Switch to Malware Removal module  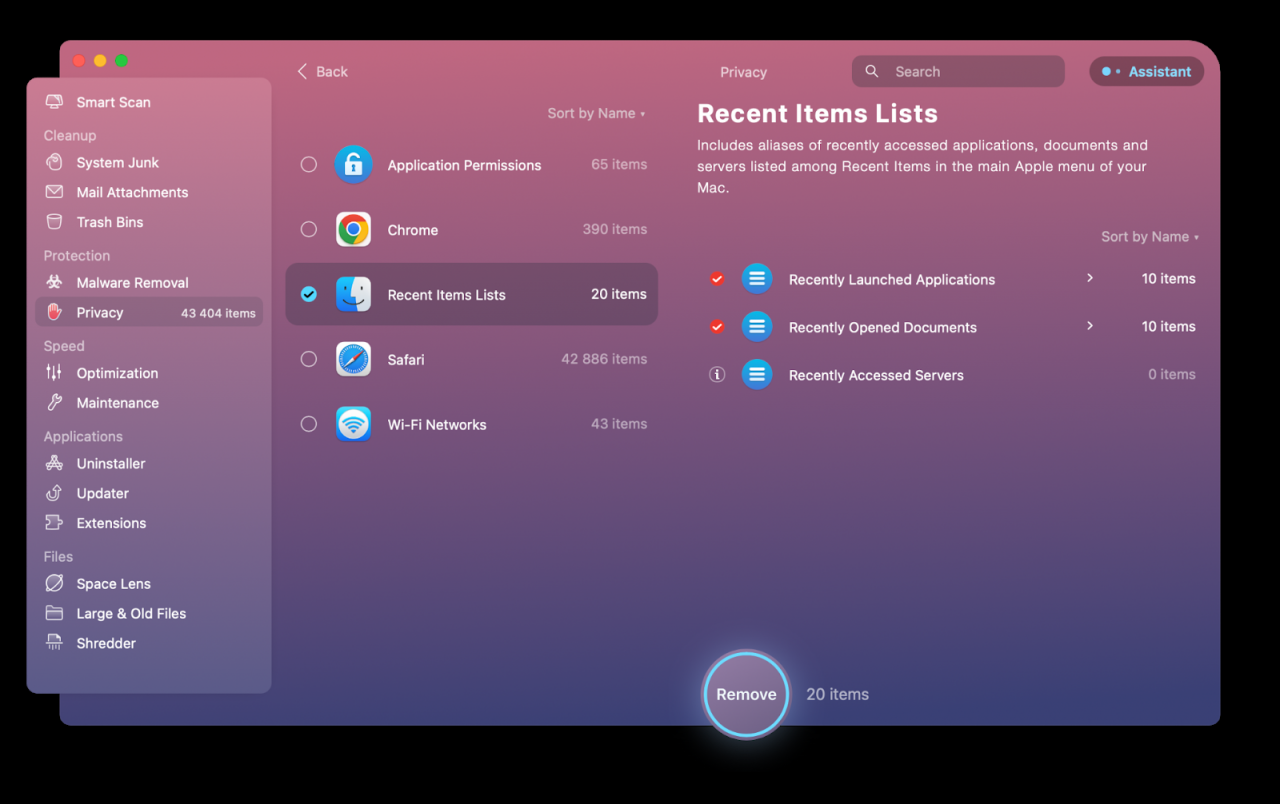click(x=149, y=282)
